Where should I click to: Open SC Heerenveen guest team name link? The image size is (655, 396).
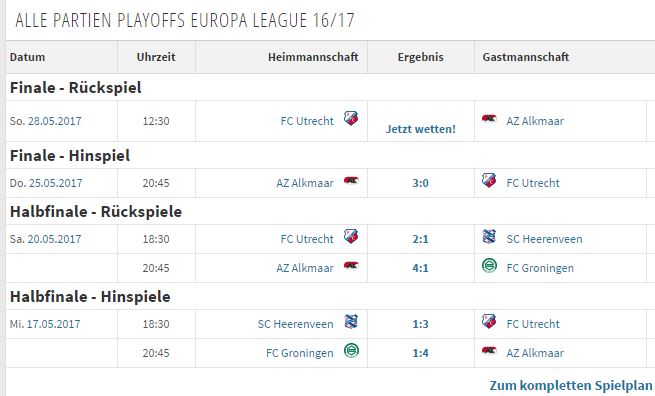coord(544,239)
